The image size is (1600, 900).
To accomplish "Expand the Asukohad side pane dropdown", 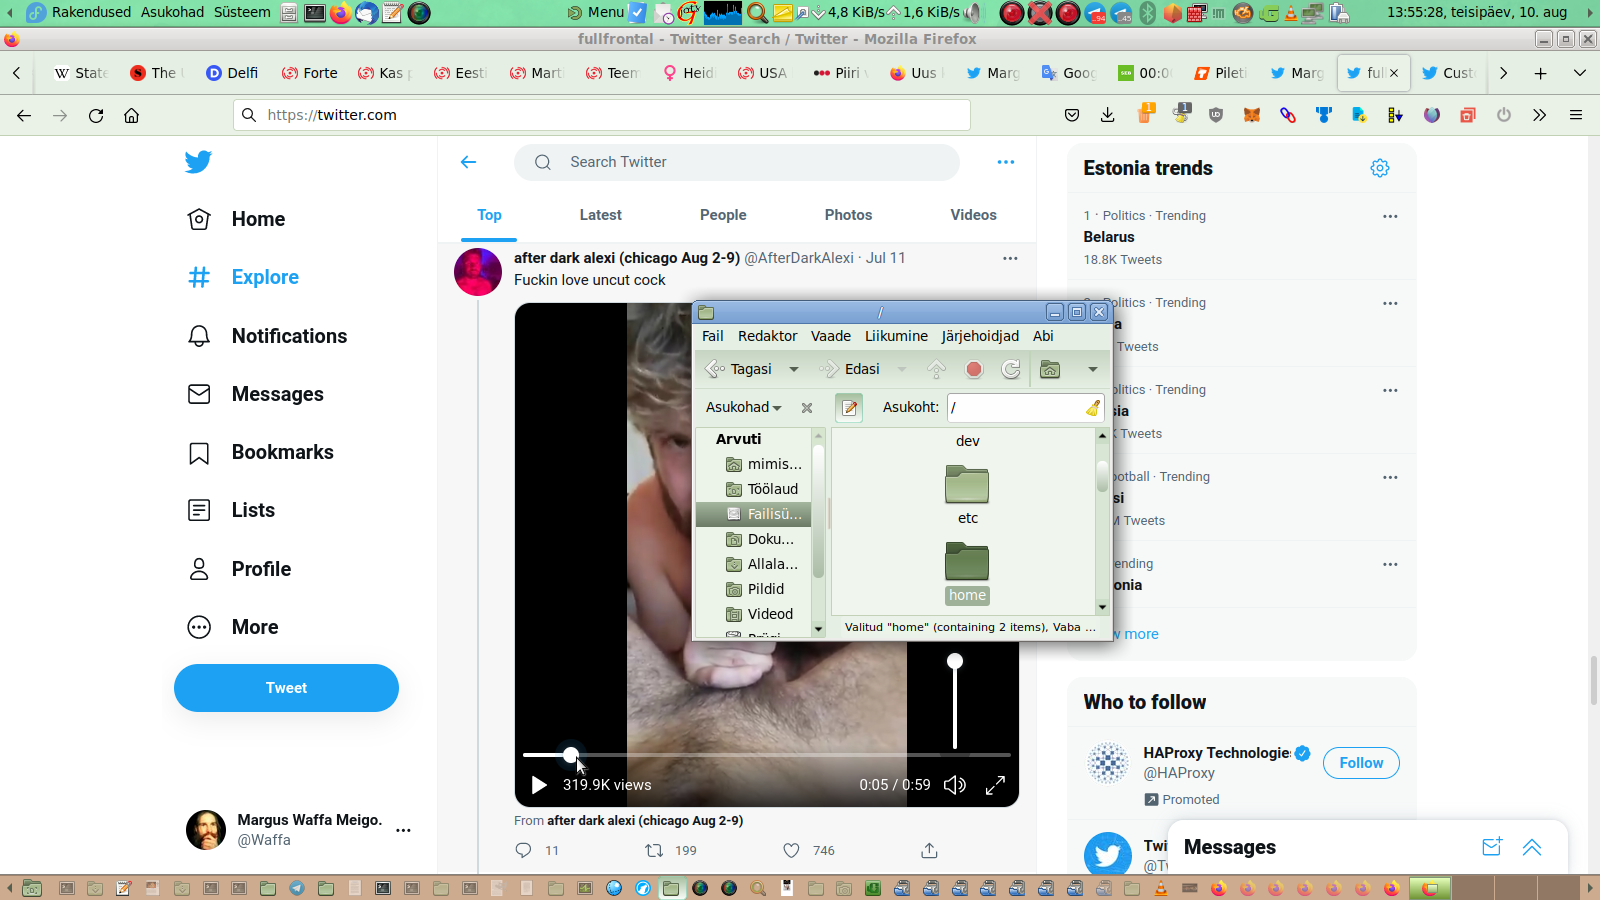I will [743, 407].
